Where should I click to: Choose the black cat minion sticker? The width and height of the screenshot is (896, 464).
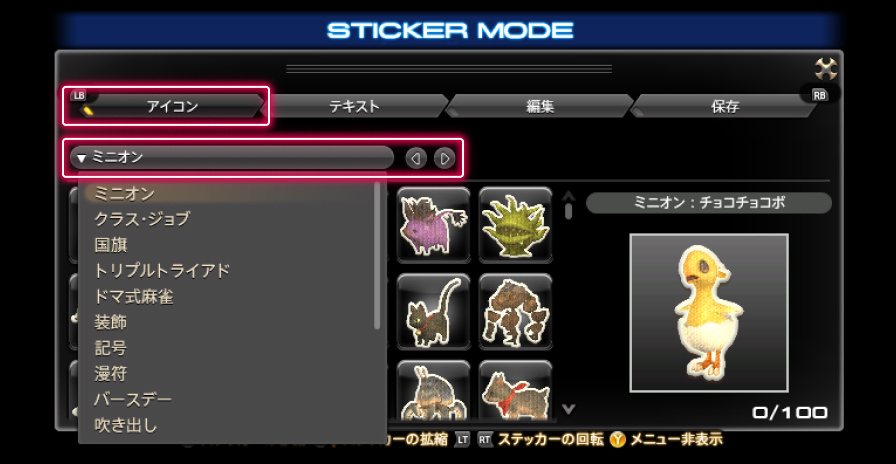(x=434, y=311)
